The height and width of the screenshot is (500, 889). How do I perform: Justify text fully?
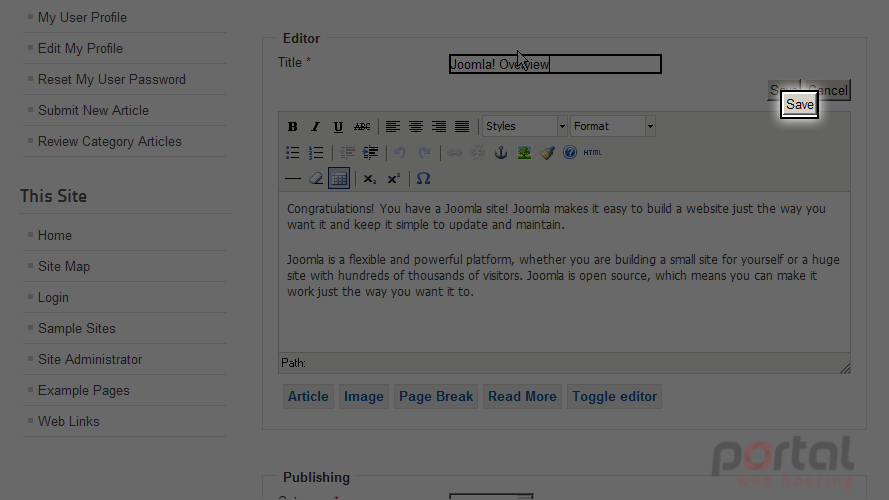pyautogui.click(x=462, y=126)
